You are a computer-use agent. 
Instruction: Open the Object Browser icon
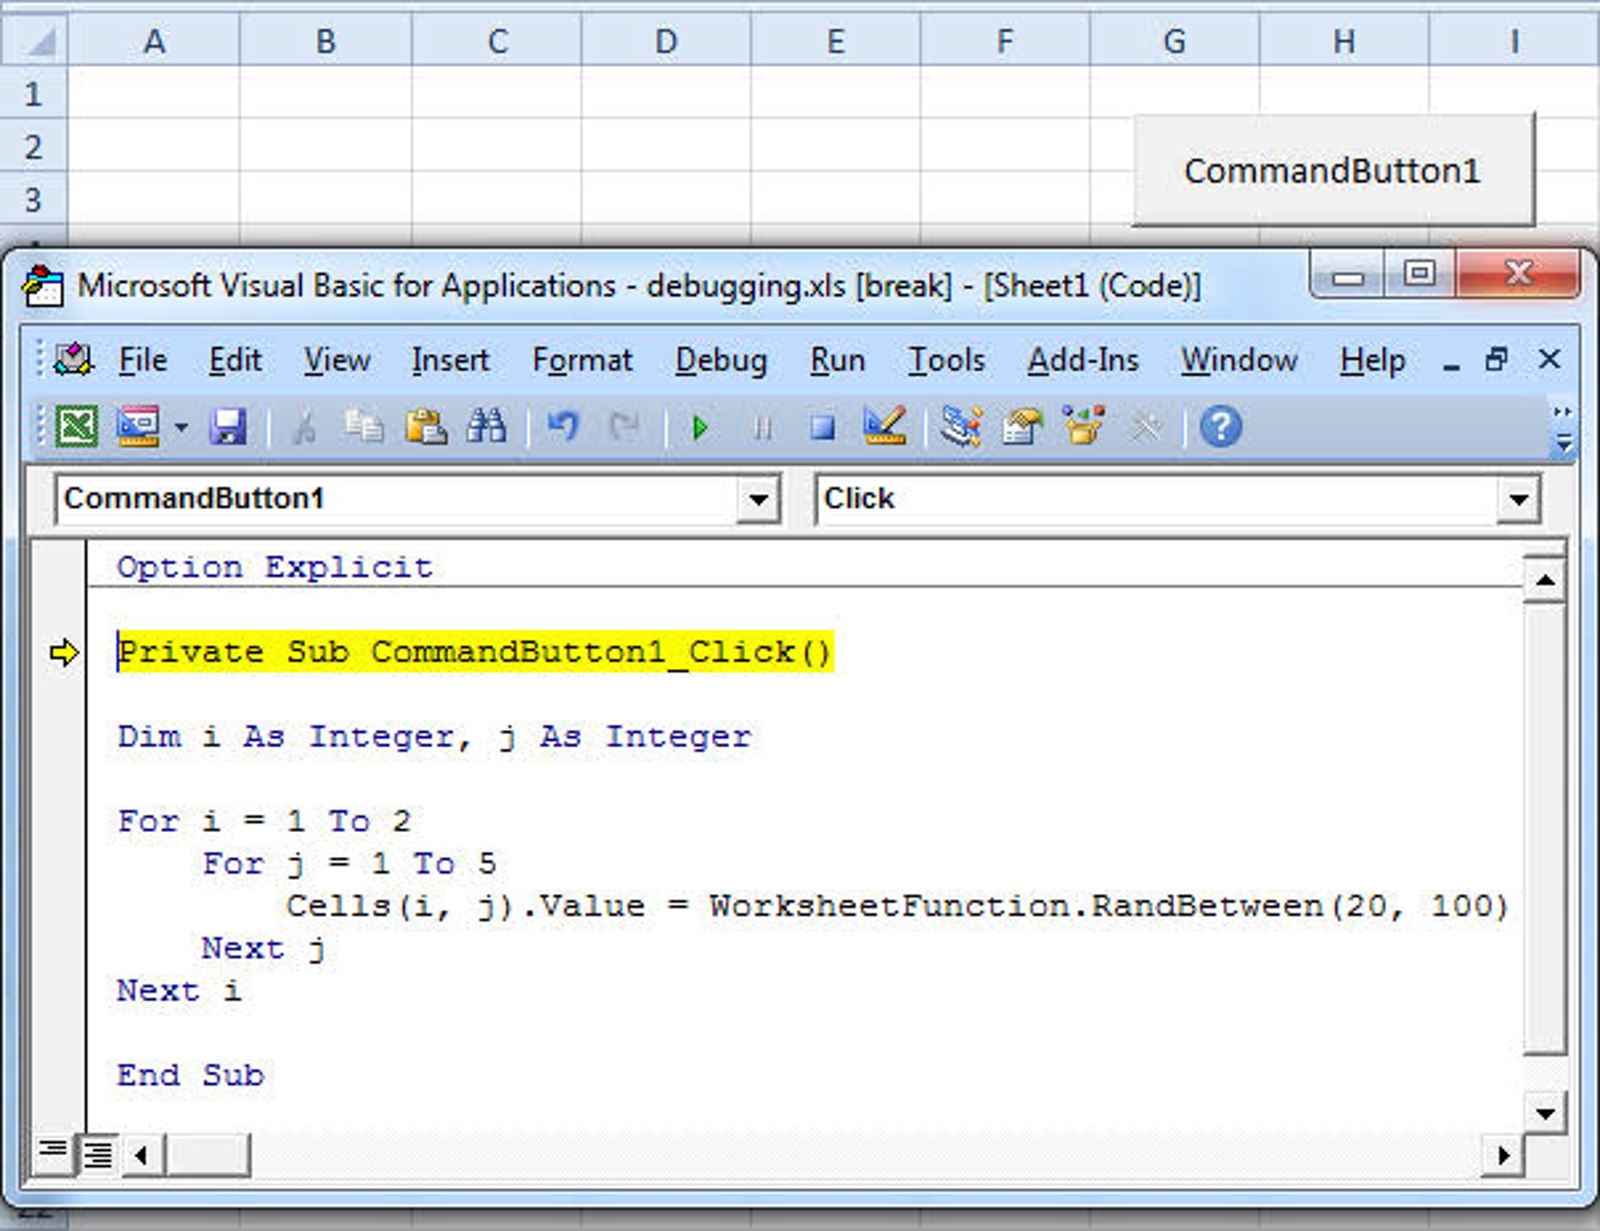tap(1084, 426)
